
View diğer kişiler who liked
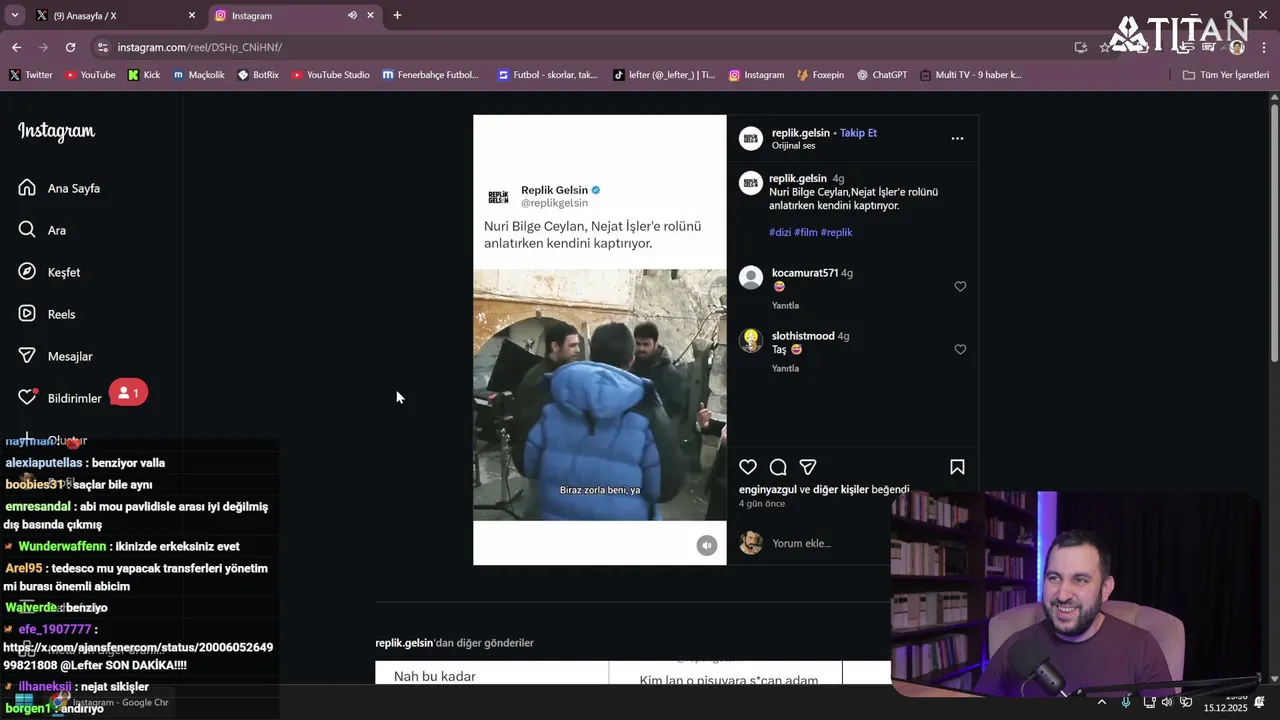[840, 490]
